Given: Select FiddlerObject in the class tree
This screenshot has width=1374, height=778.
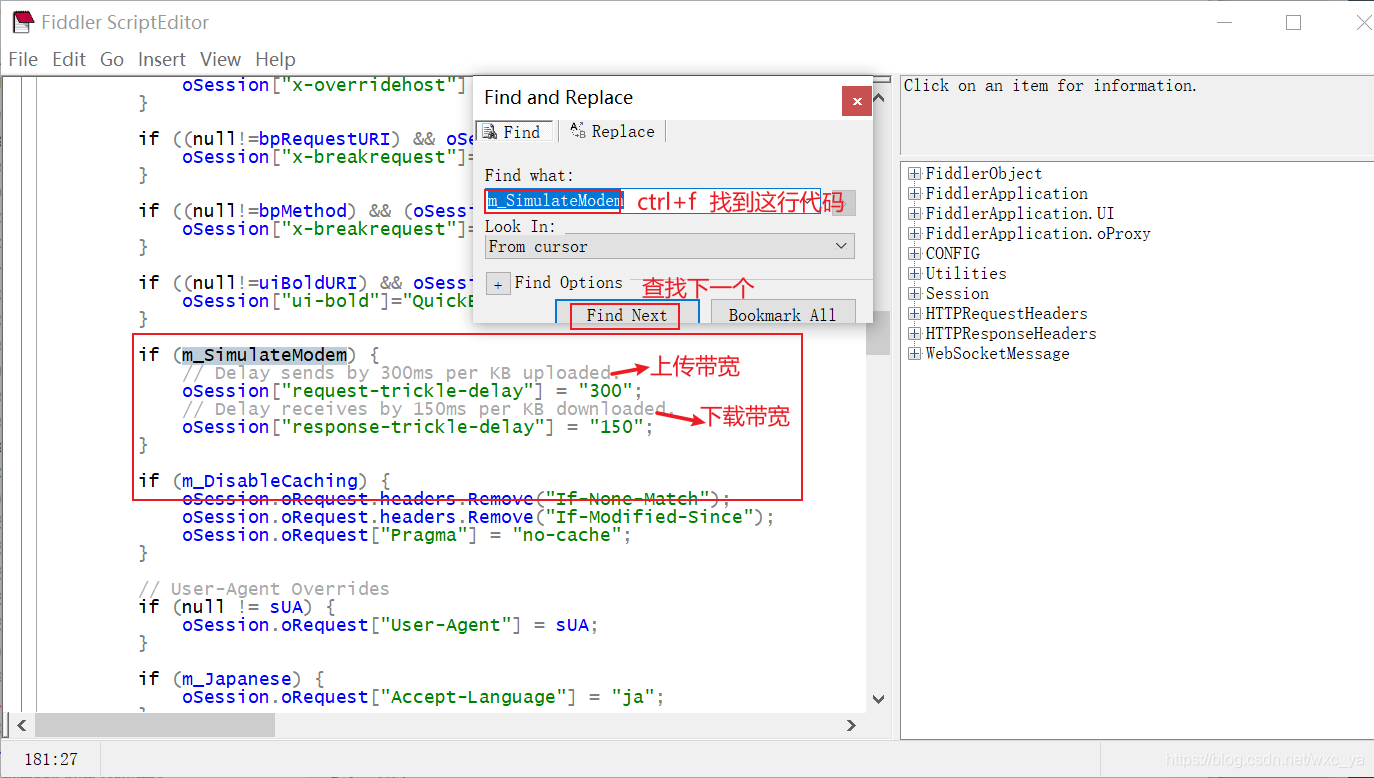Looking at the screenshot, I should tap(984, 174).
